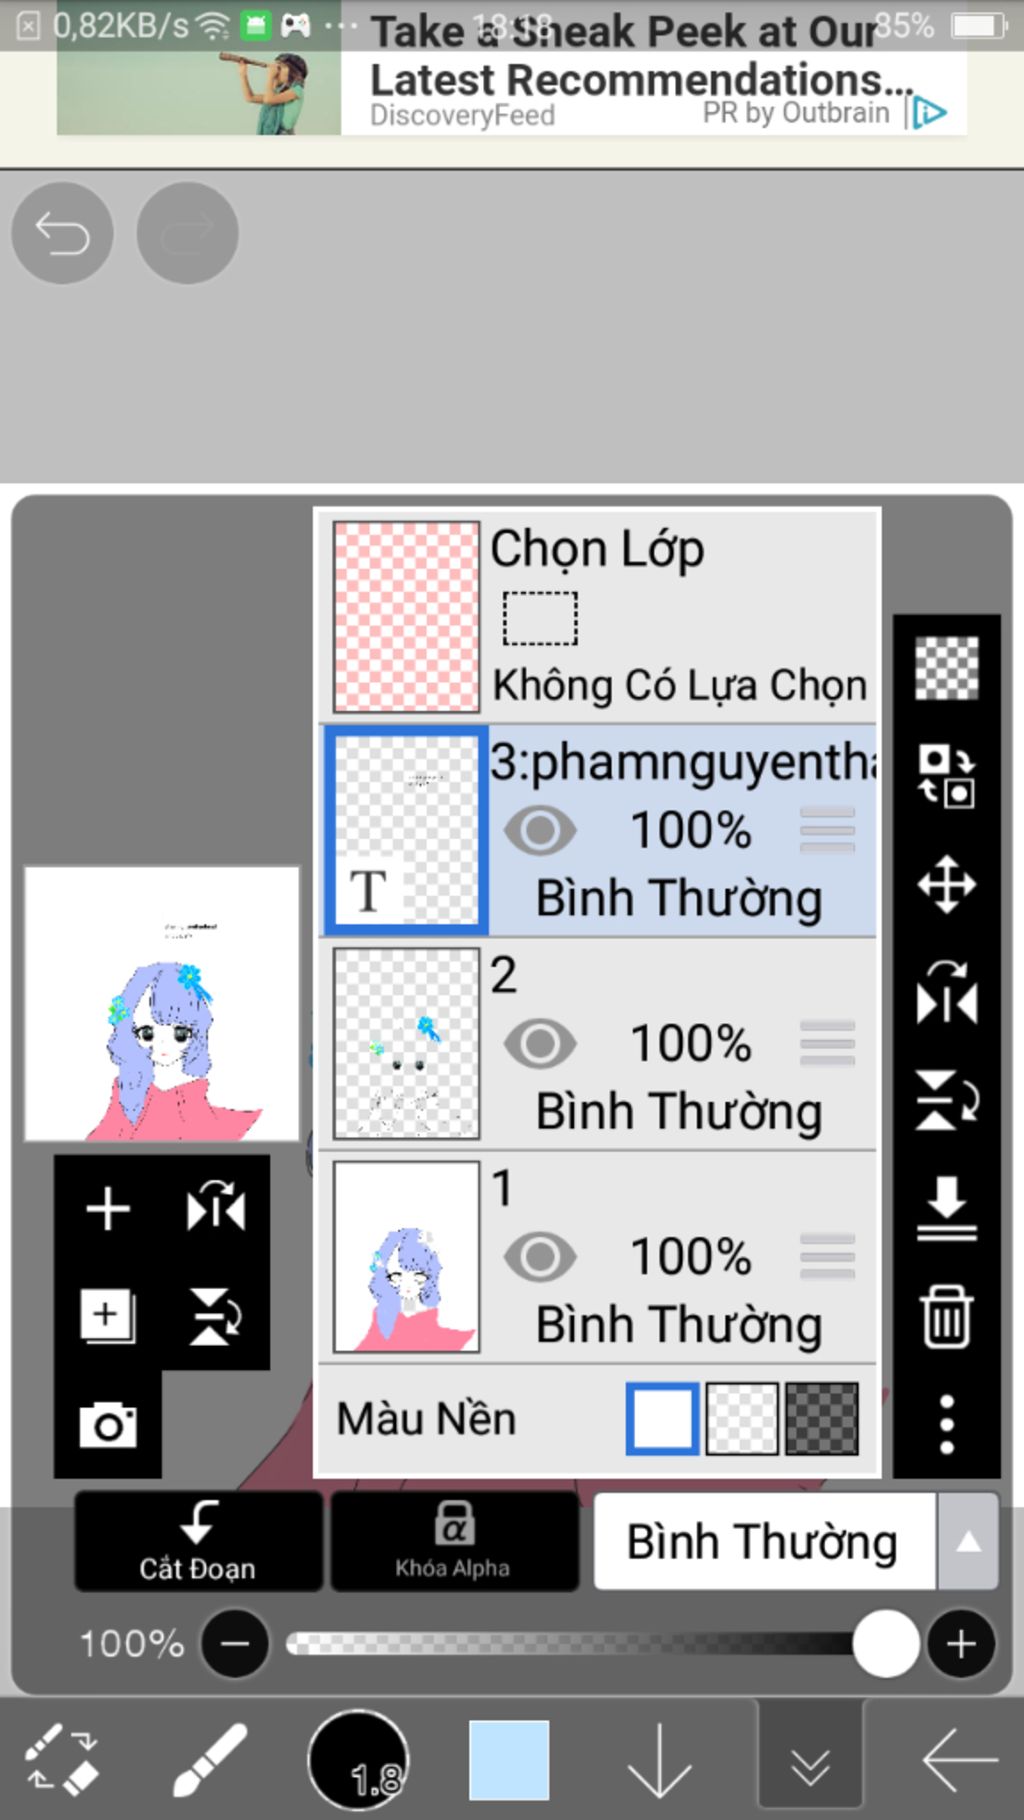Tap the brush-eraser swap tool icon
1024x1820 pixels.
point(62,1760)
